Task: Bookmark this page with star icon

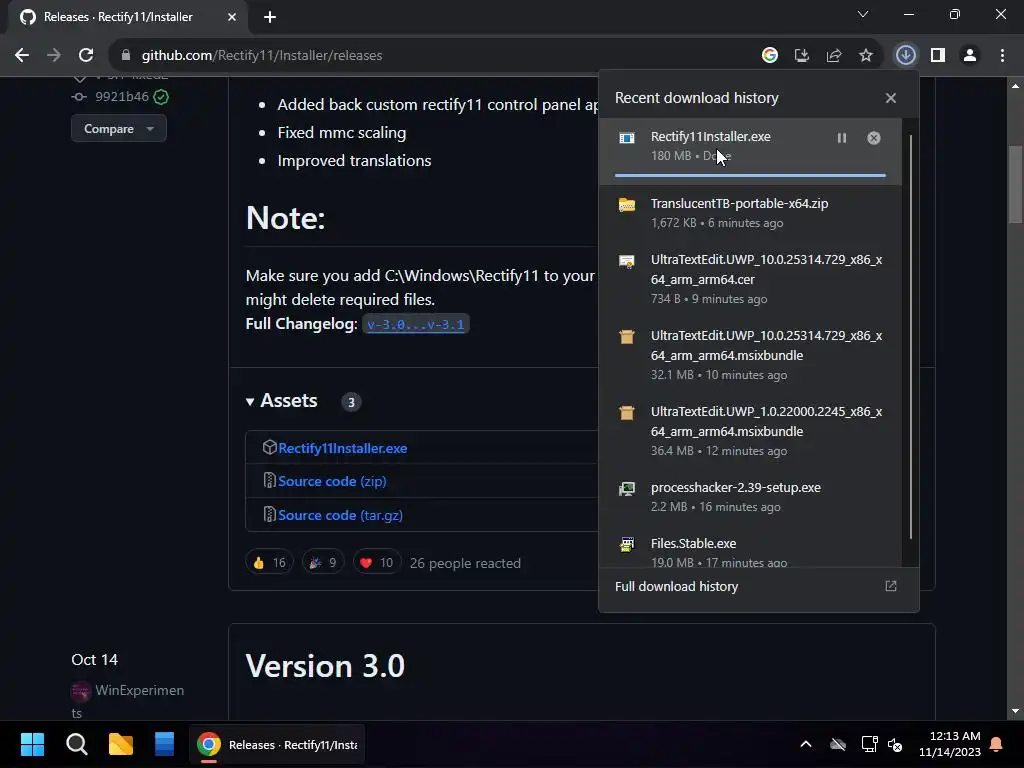Action: [x=865, y=55]
